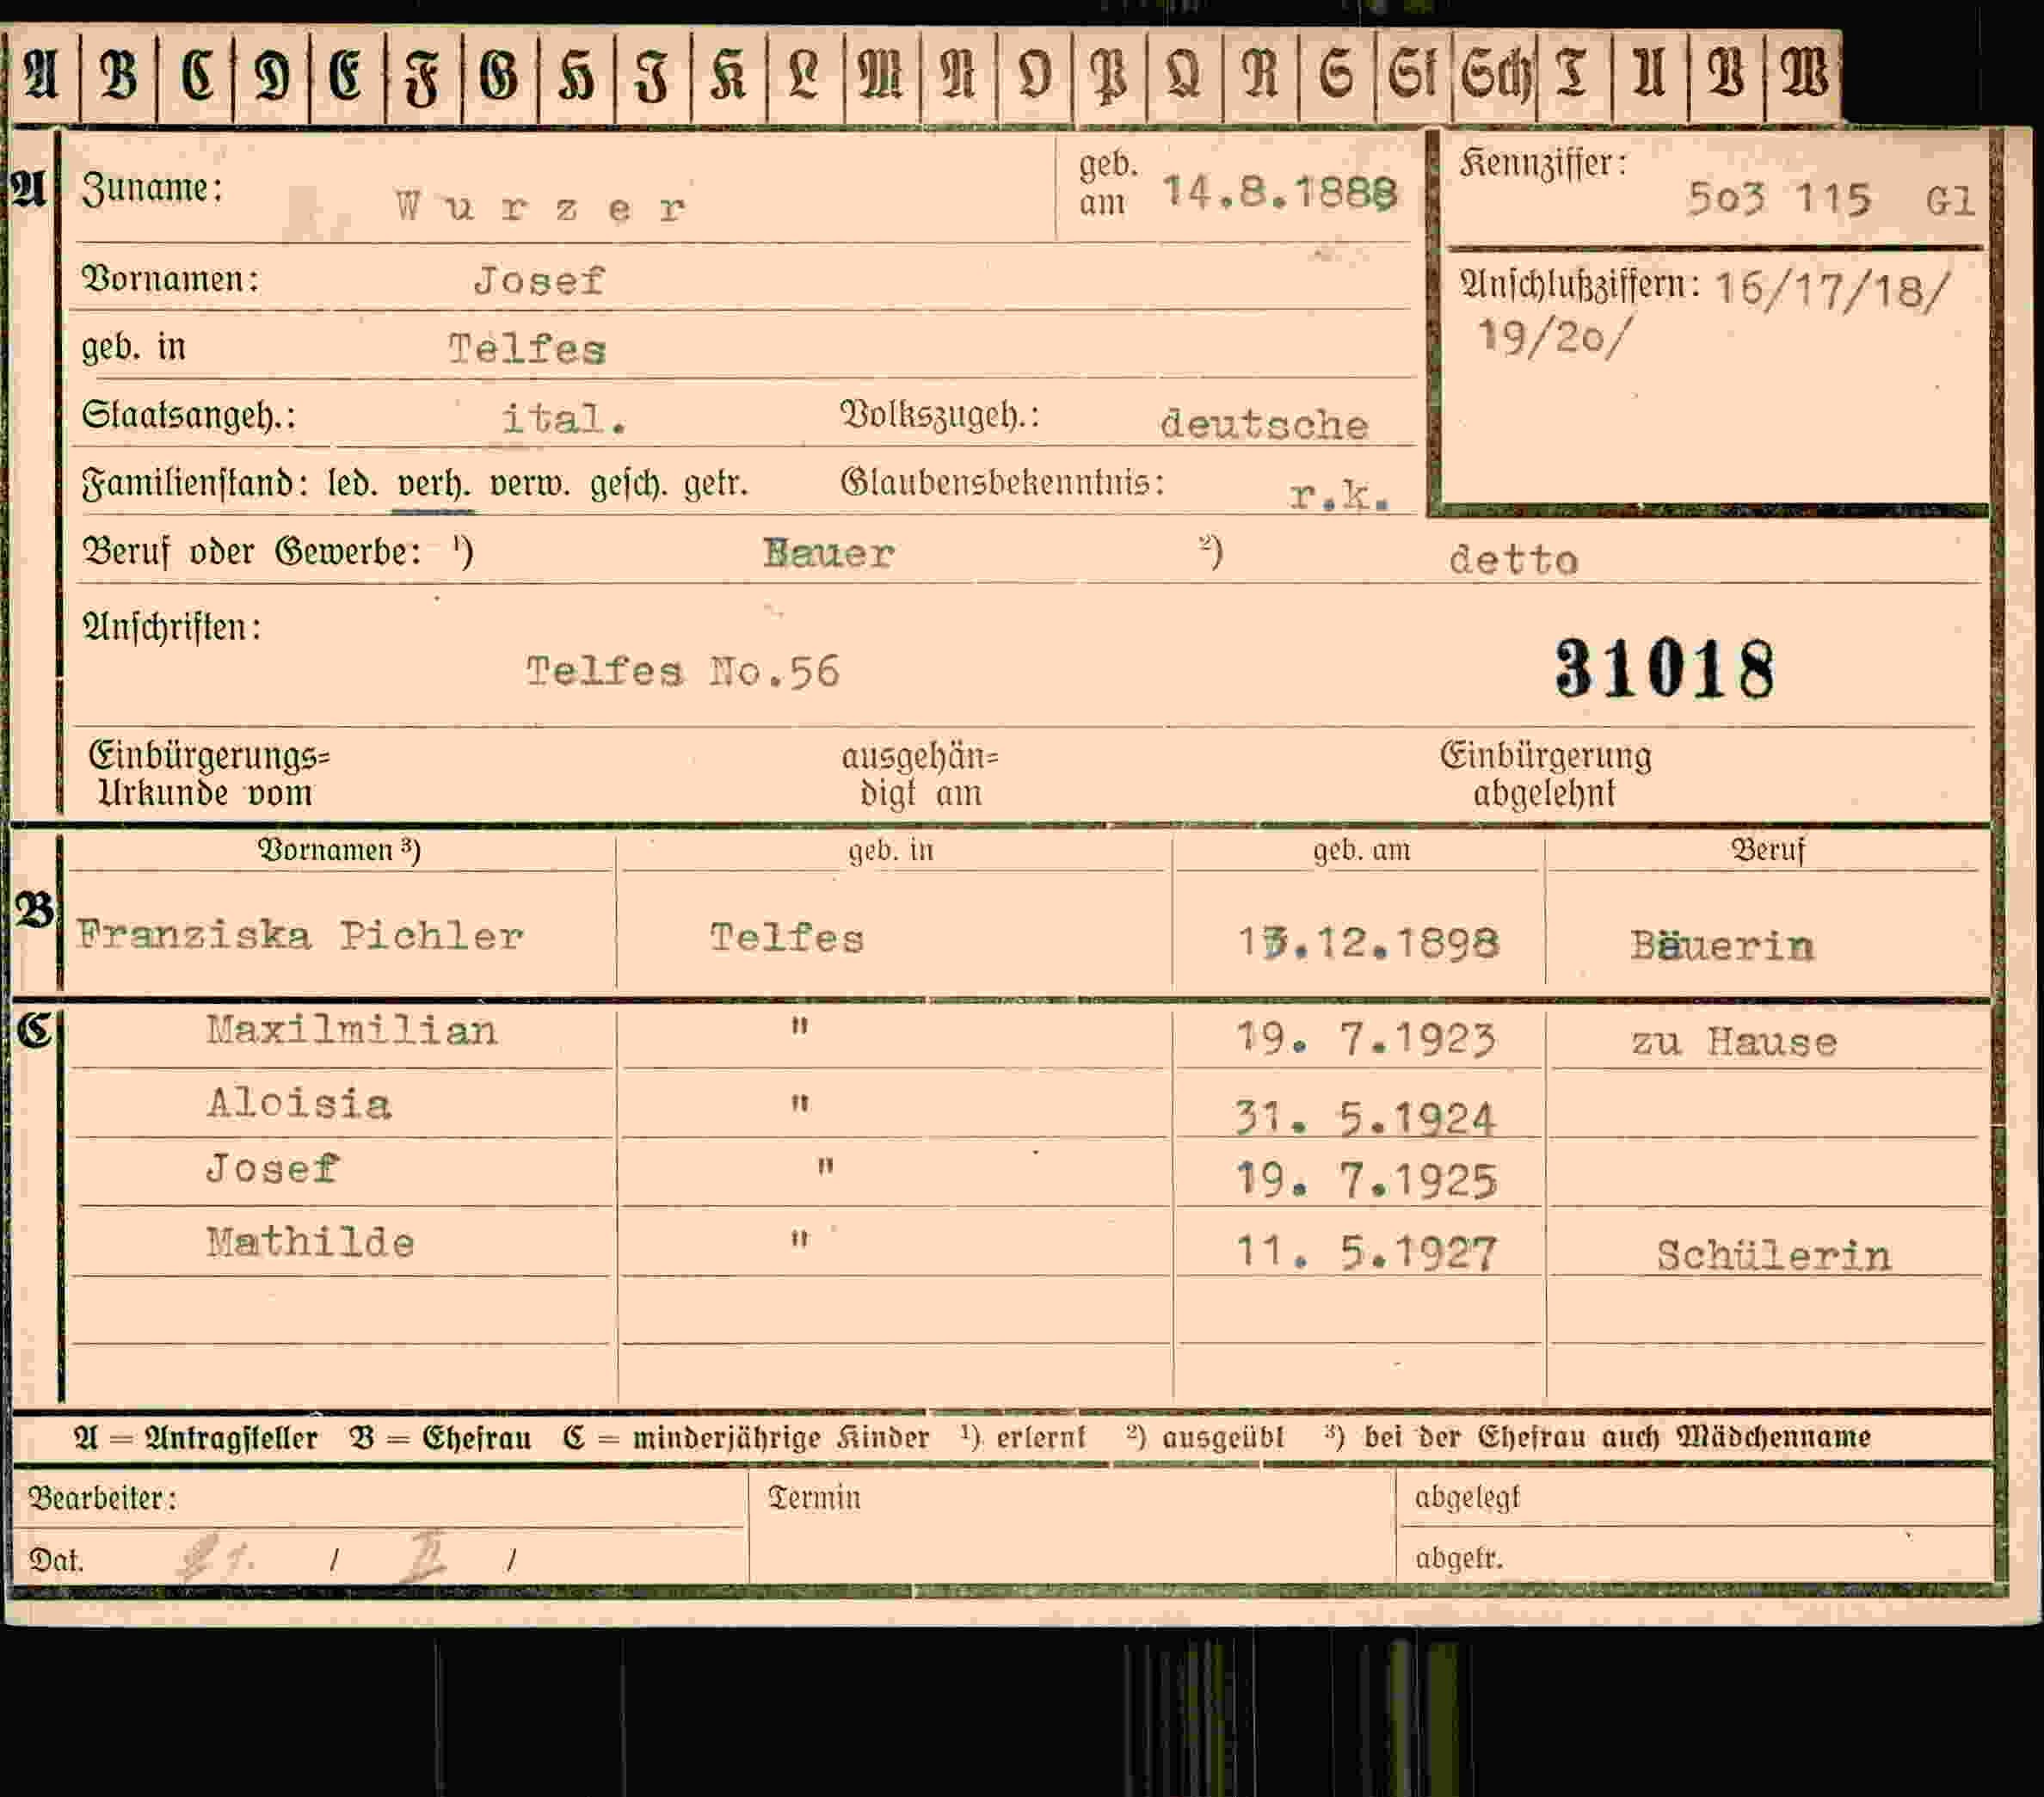
Task: Click the typed surname "Wurzer"
Action: point(542,208)
